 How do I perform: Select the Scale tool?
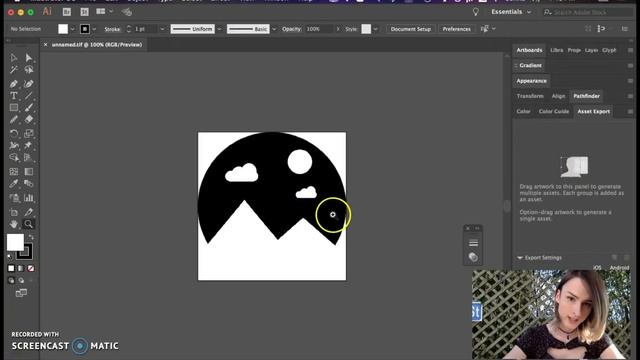(29, 133)
